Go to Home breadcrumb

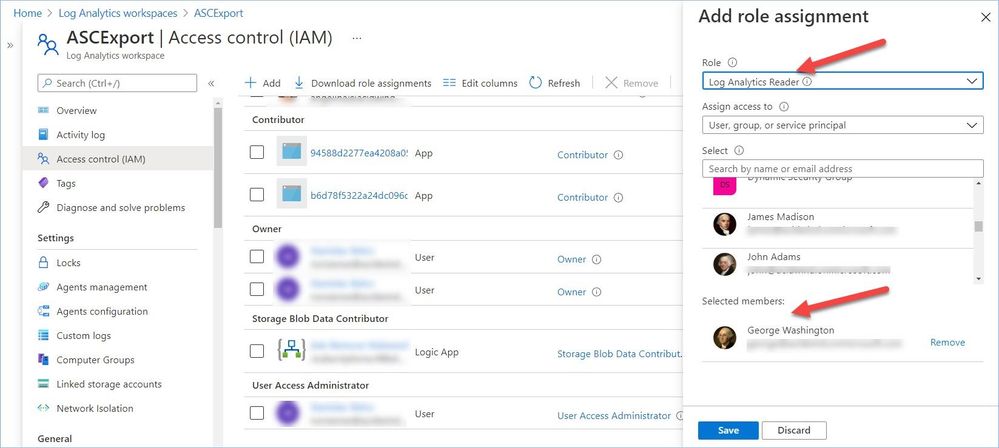pyautogui.click(x=27, y=13)
